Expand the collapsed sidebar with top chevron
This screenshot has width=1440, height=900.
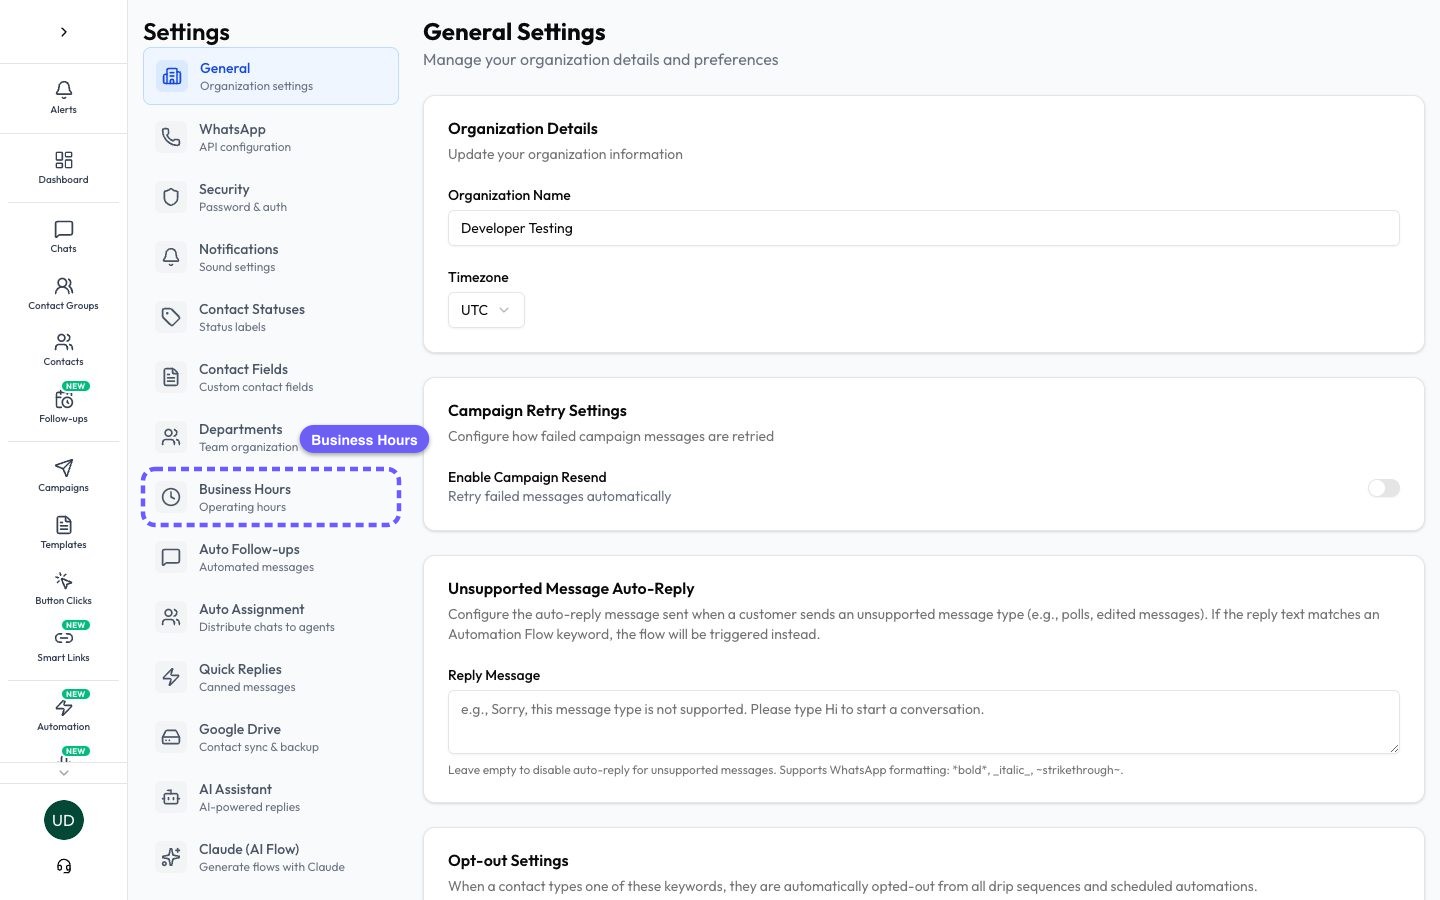(x=63, y=32)
